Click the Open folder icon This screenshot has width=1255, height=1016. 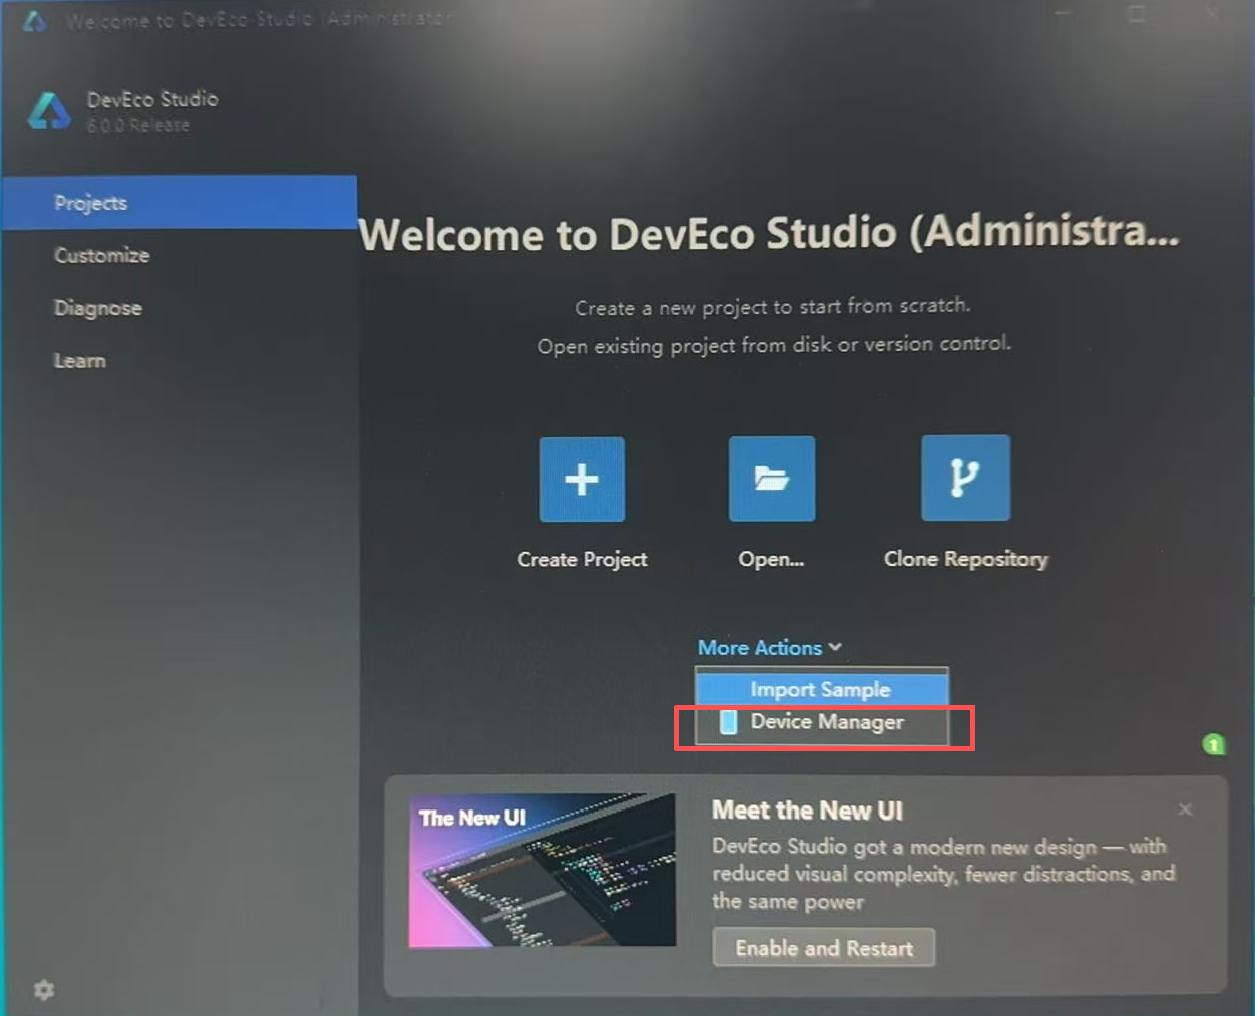772,478
